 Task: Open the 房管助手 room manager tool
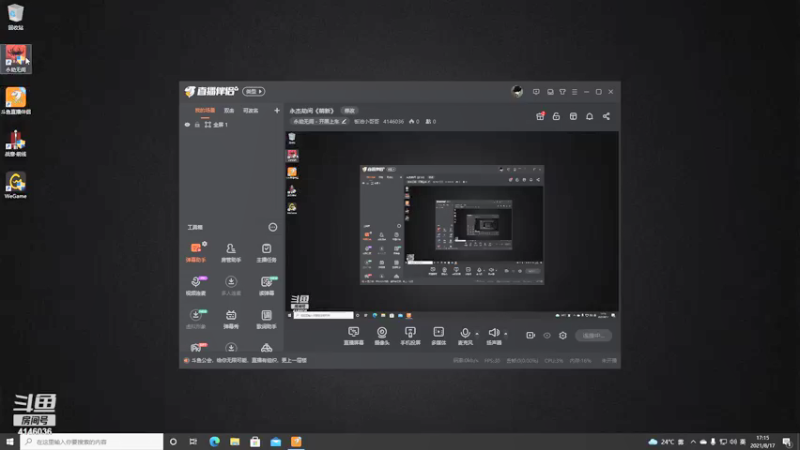tap(231, 253)
